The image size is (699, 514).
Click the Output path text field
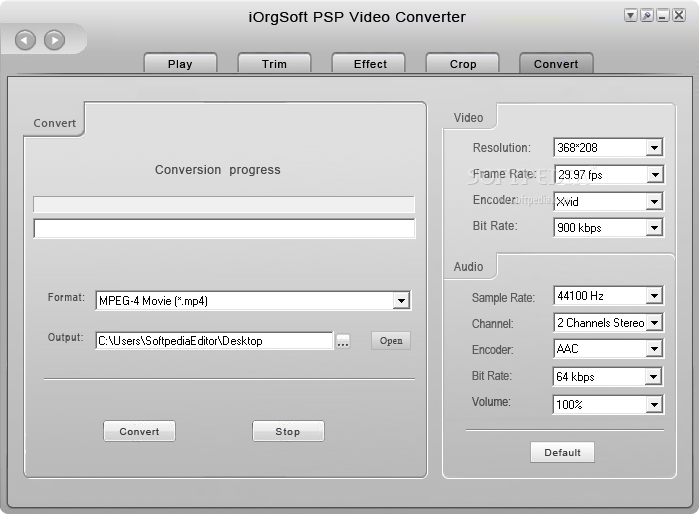(214, 341)
